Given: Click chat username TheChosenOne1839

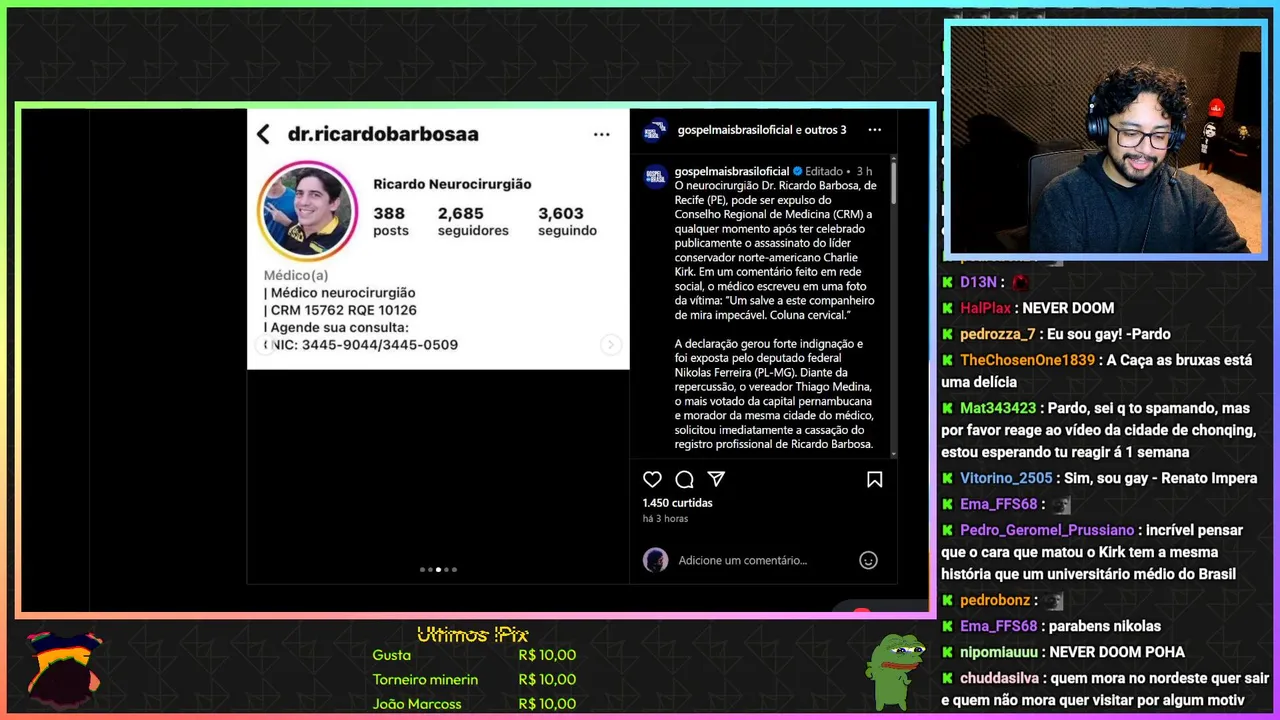Looking at the screenshot, I should [1027, 360].
